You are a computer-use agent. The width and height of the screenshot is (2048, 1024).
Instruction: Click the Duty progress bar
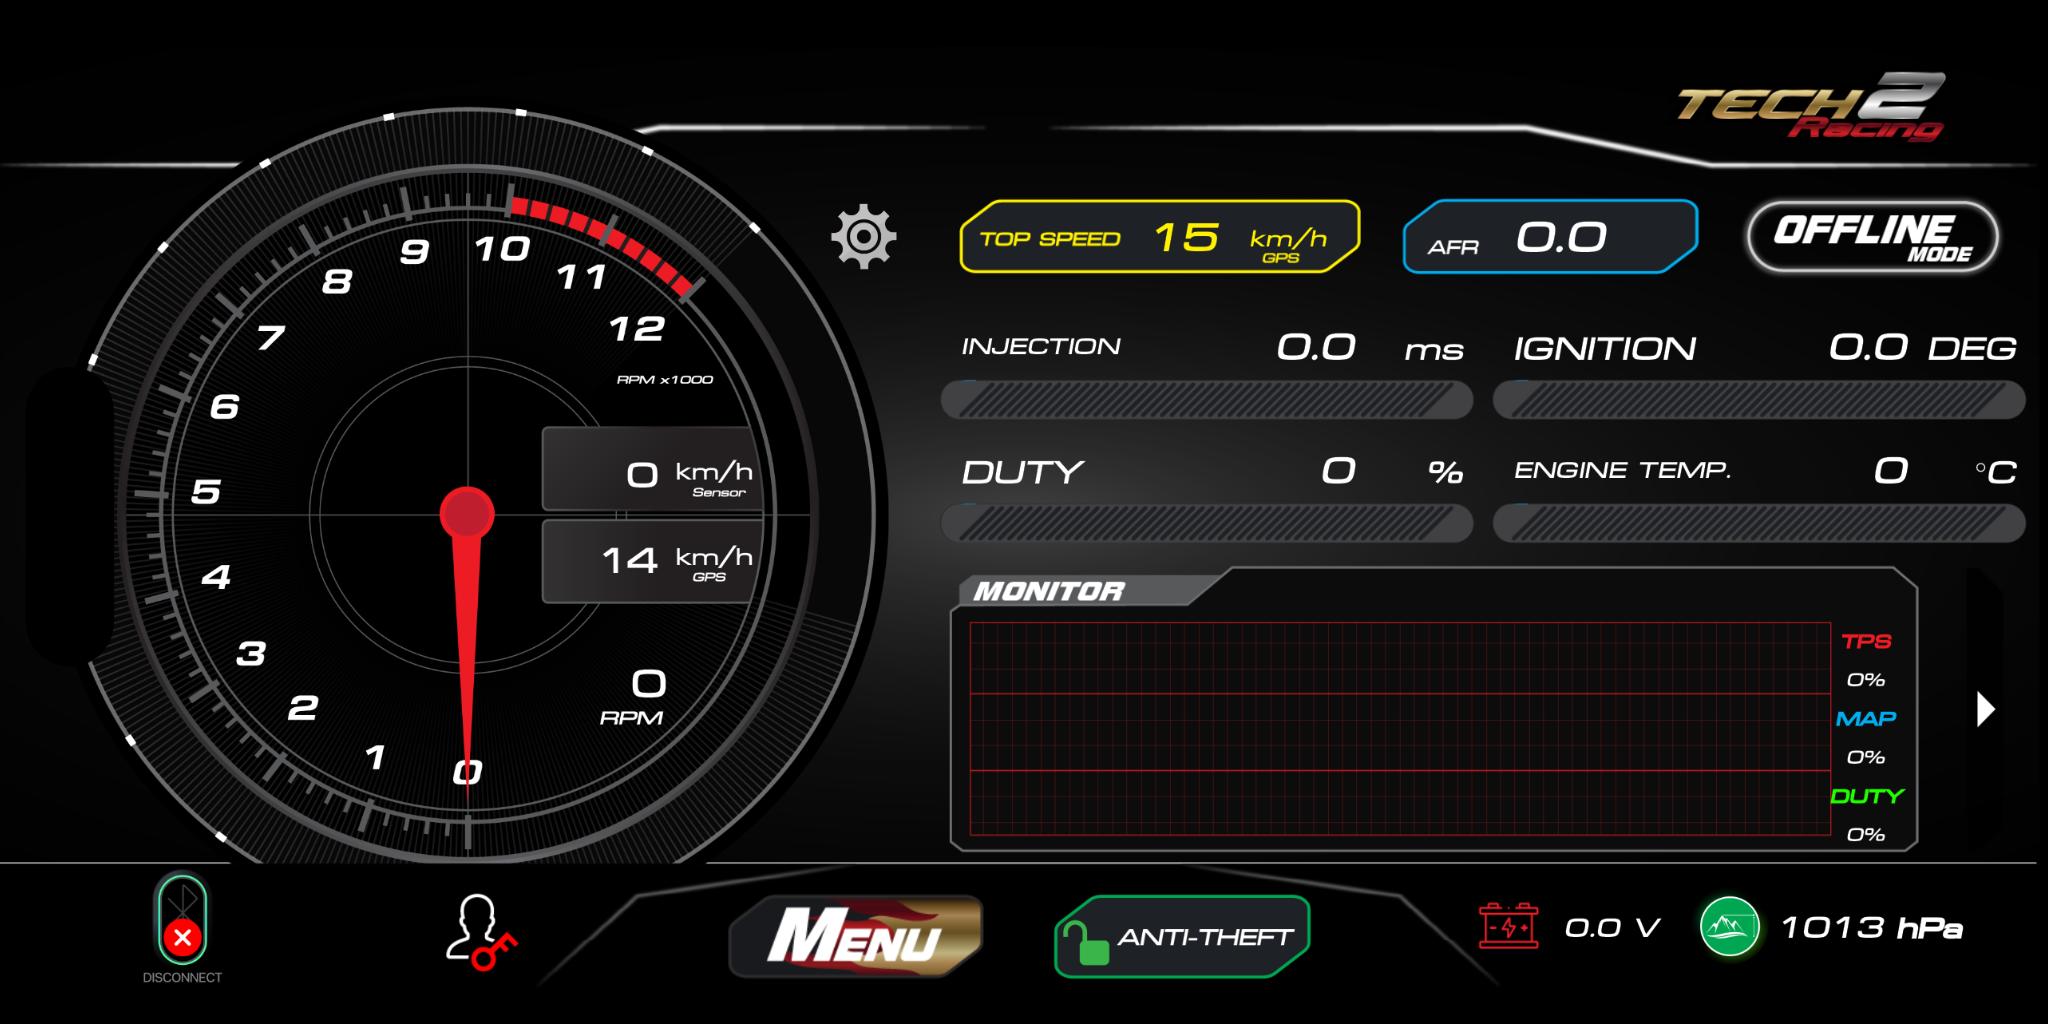pos(1207,523)
